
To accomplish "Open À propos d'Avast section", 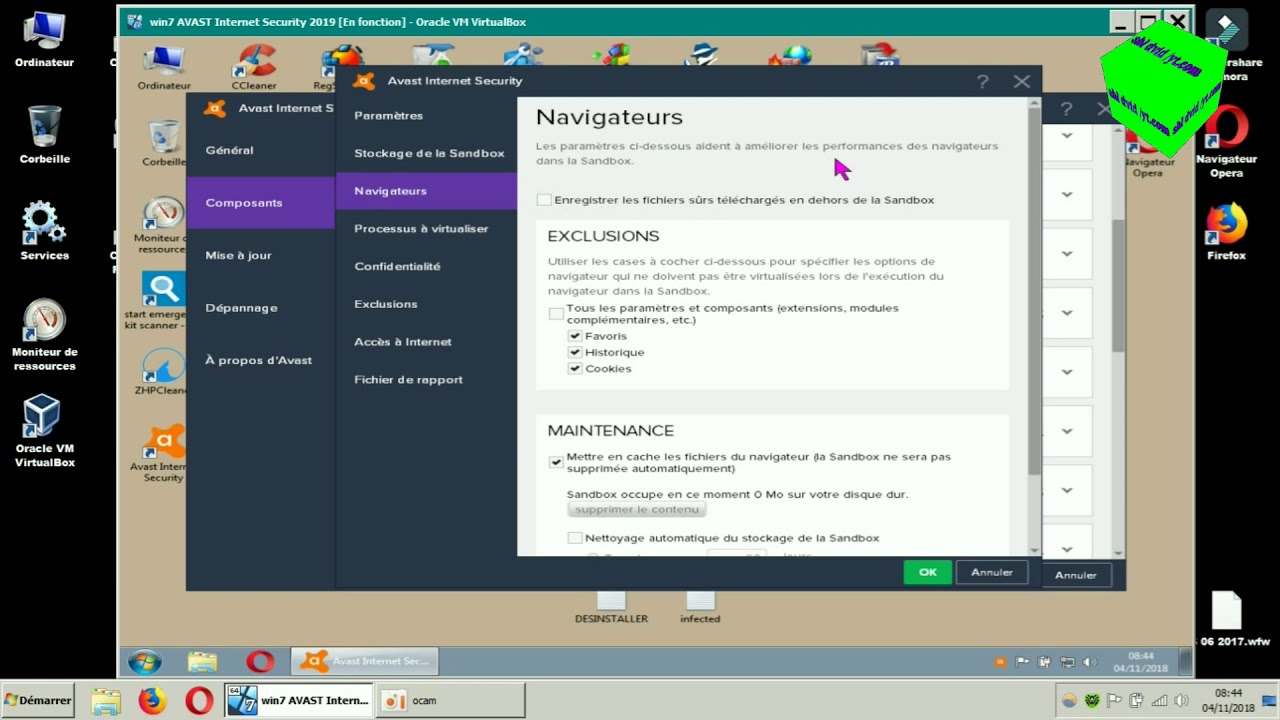I will coord(260,360).
